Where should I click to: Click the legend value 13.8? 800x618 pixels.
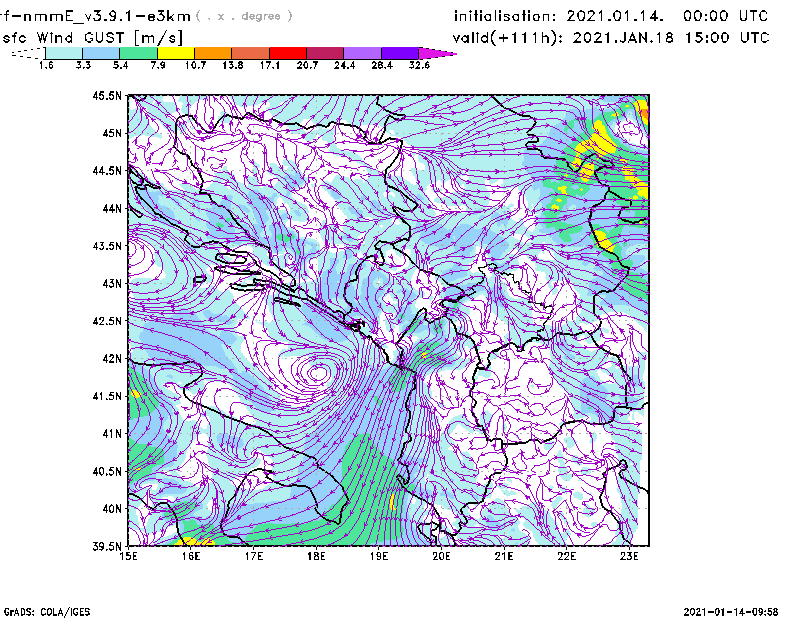coord(232,65)
